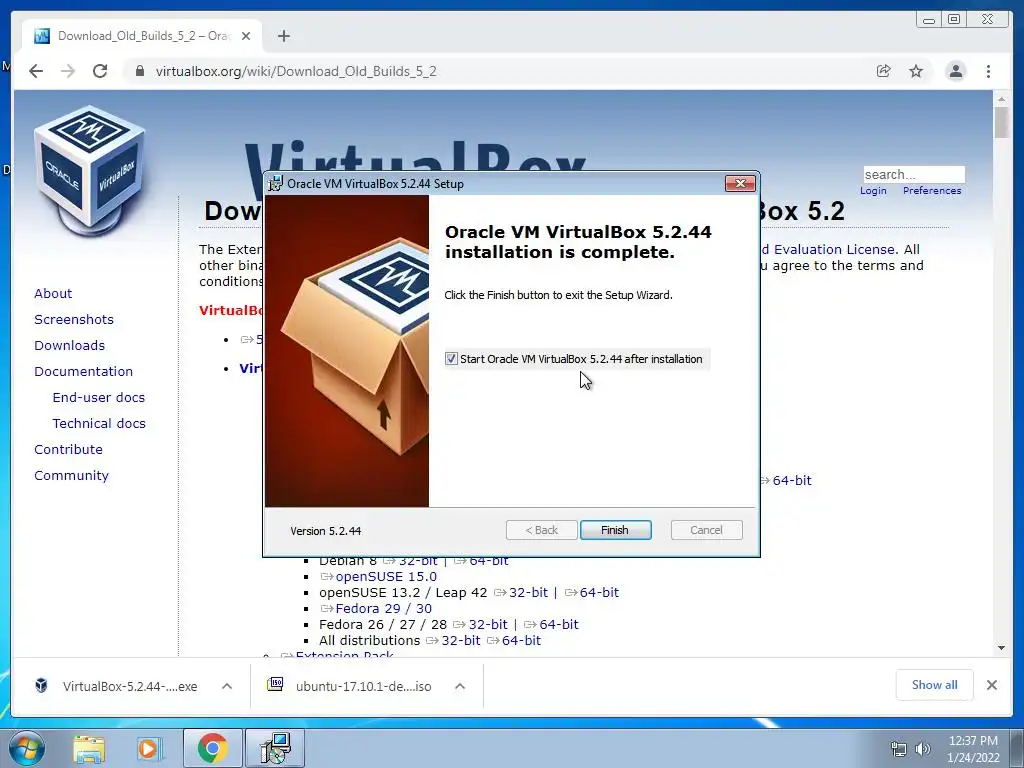
Task: Reload the current web page
Action: pyautogui.click(x=100, y=71)
